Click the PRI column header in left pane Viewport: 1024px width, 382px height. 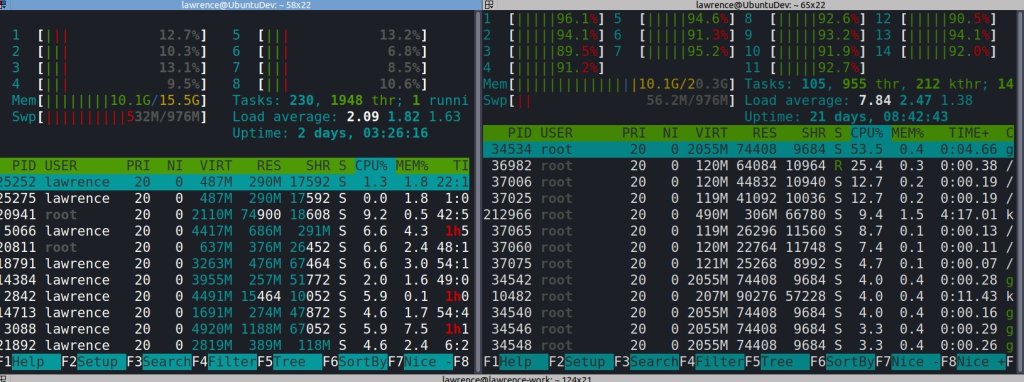138,166
